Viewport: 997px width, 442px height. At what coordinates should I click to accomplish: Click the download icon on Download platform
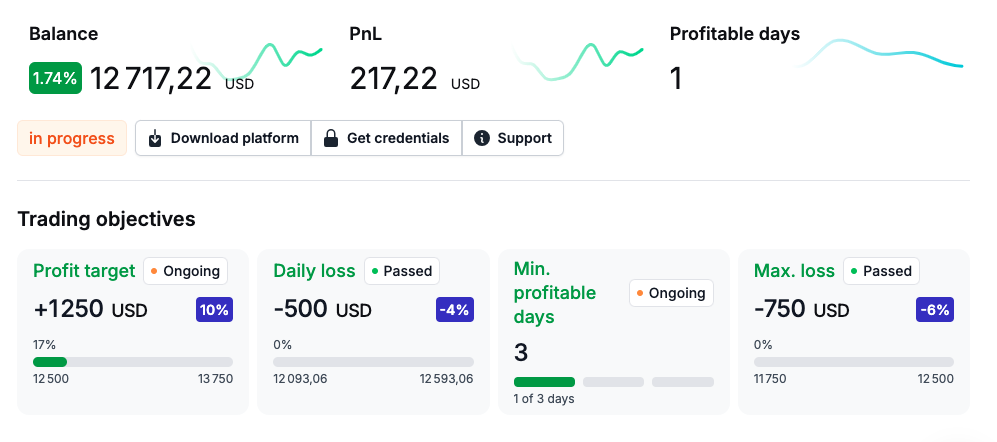pos(154,139)
